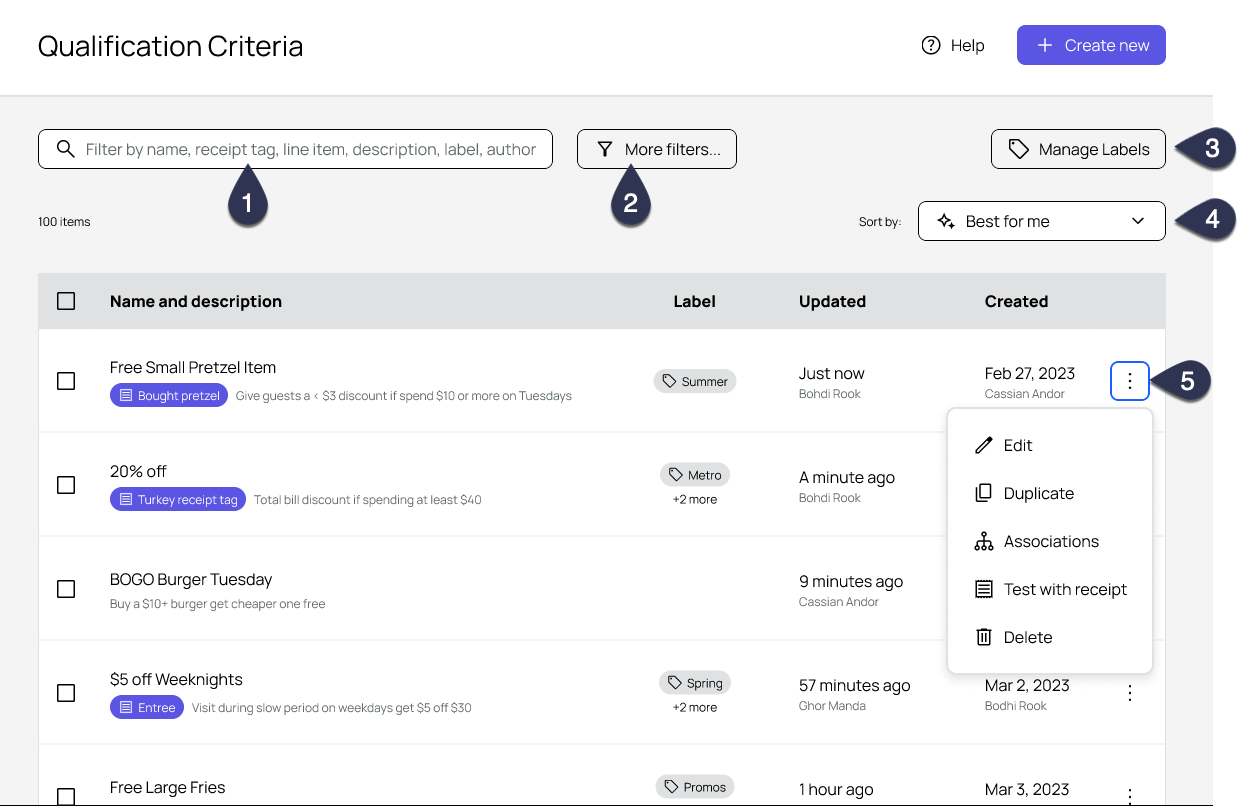
Task: Open the Help link with question icon
Action: click(952, 45)
